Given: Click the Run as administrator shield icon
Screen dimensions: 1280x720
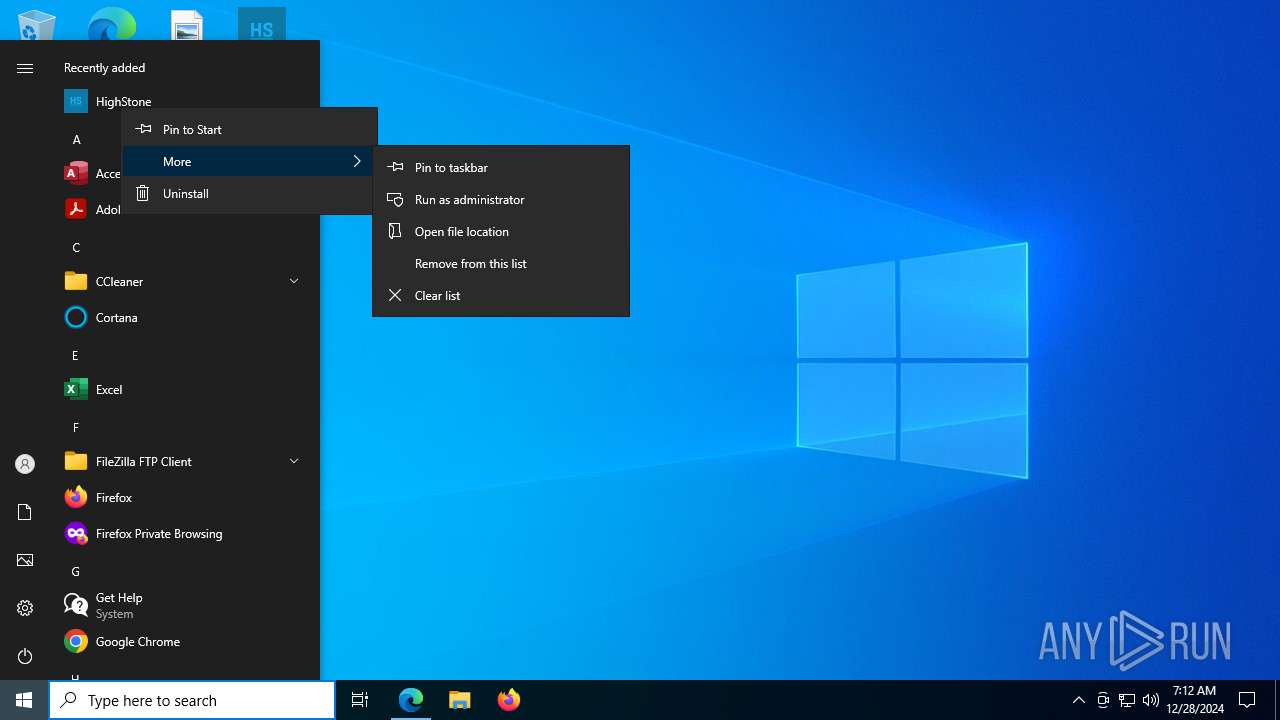Looking at the screenshot, I should click(395, 199).
